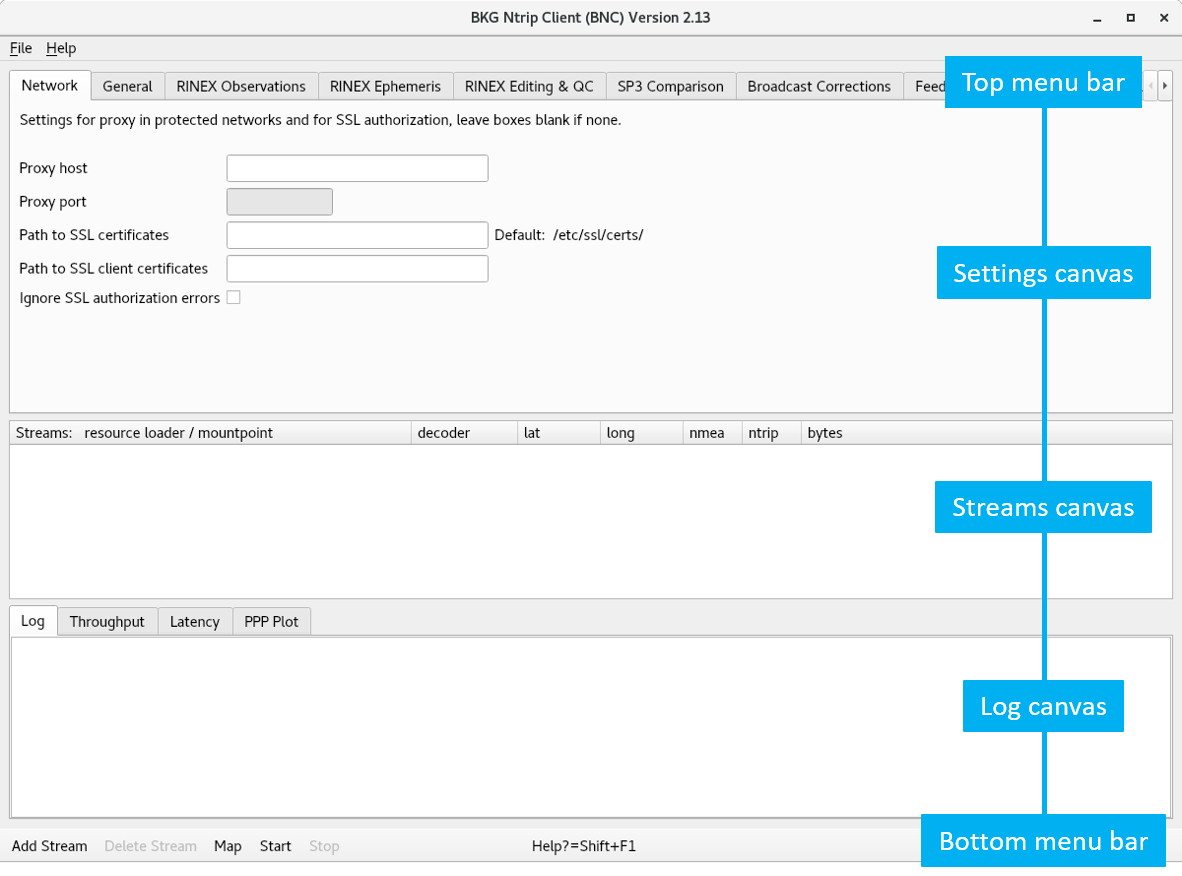
Task: Open the Map view
Action: (x=228, y=846)
